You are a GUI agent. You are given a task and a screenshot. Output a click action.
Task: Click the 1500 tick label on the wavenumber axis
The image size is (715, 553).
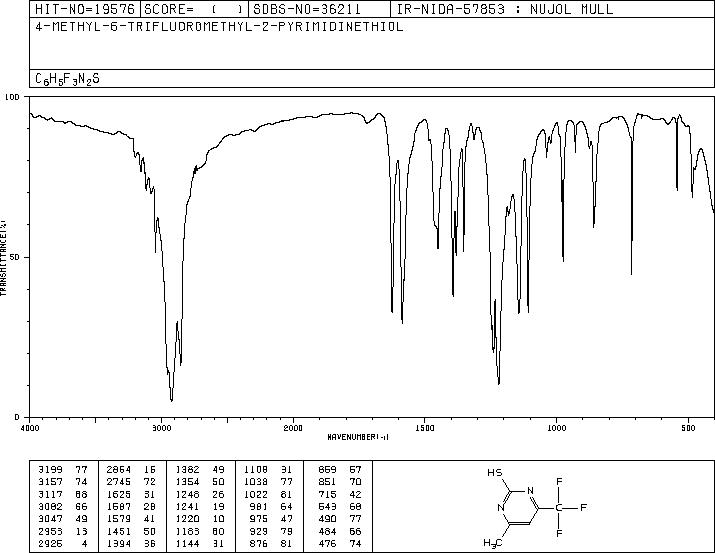point(424,428)
